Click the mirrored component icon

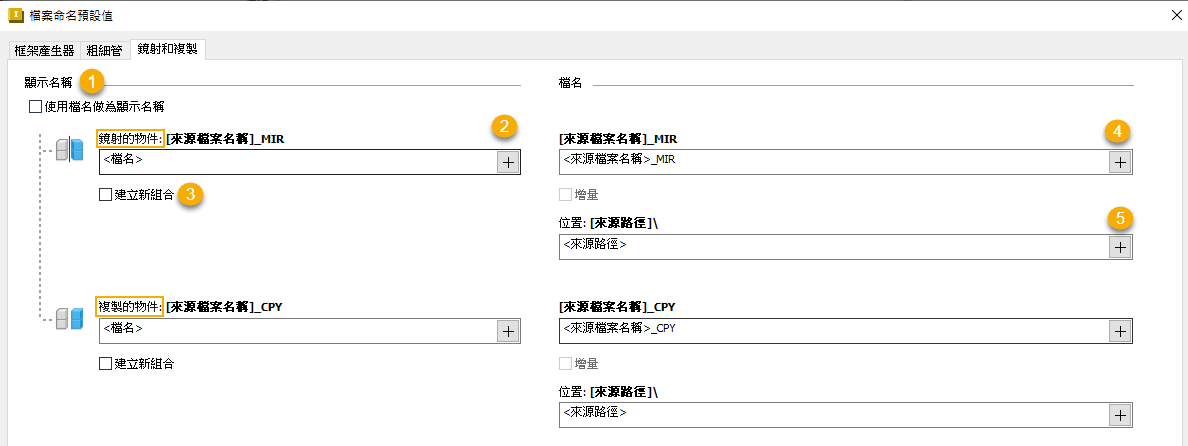coord(69,150)
